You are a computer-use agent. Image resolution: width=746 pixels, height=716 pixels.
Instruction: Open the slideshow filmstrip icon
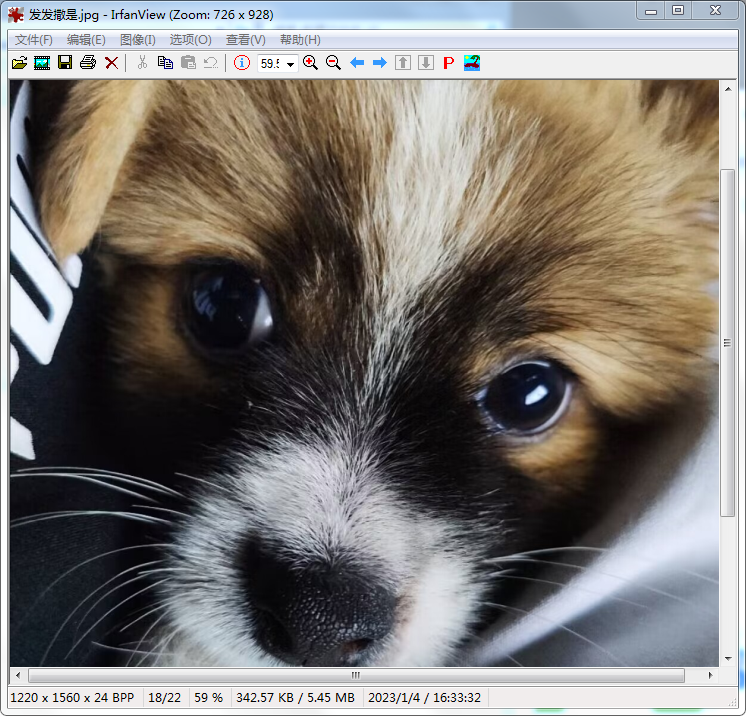click(42, 63)
